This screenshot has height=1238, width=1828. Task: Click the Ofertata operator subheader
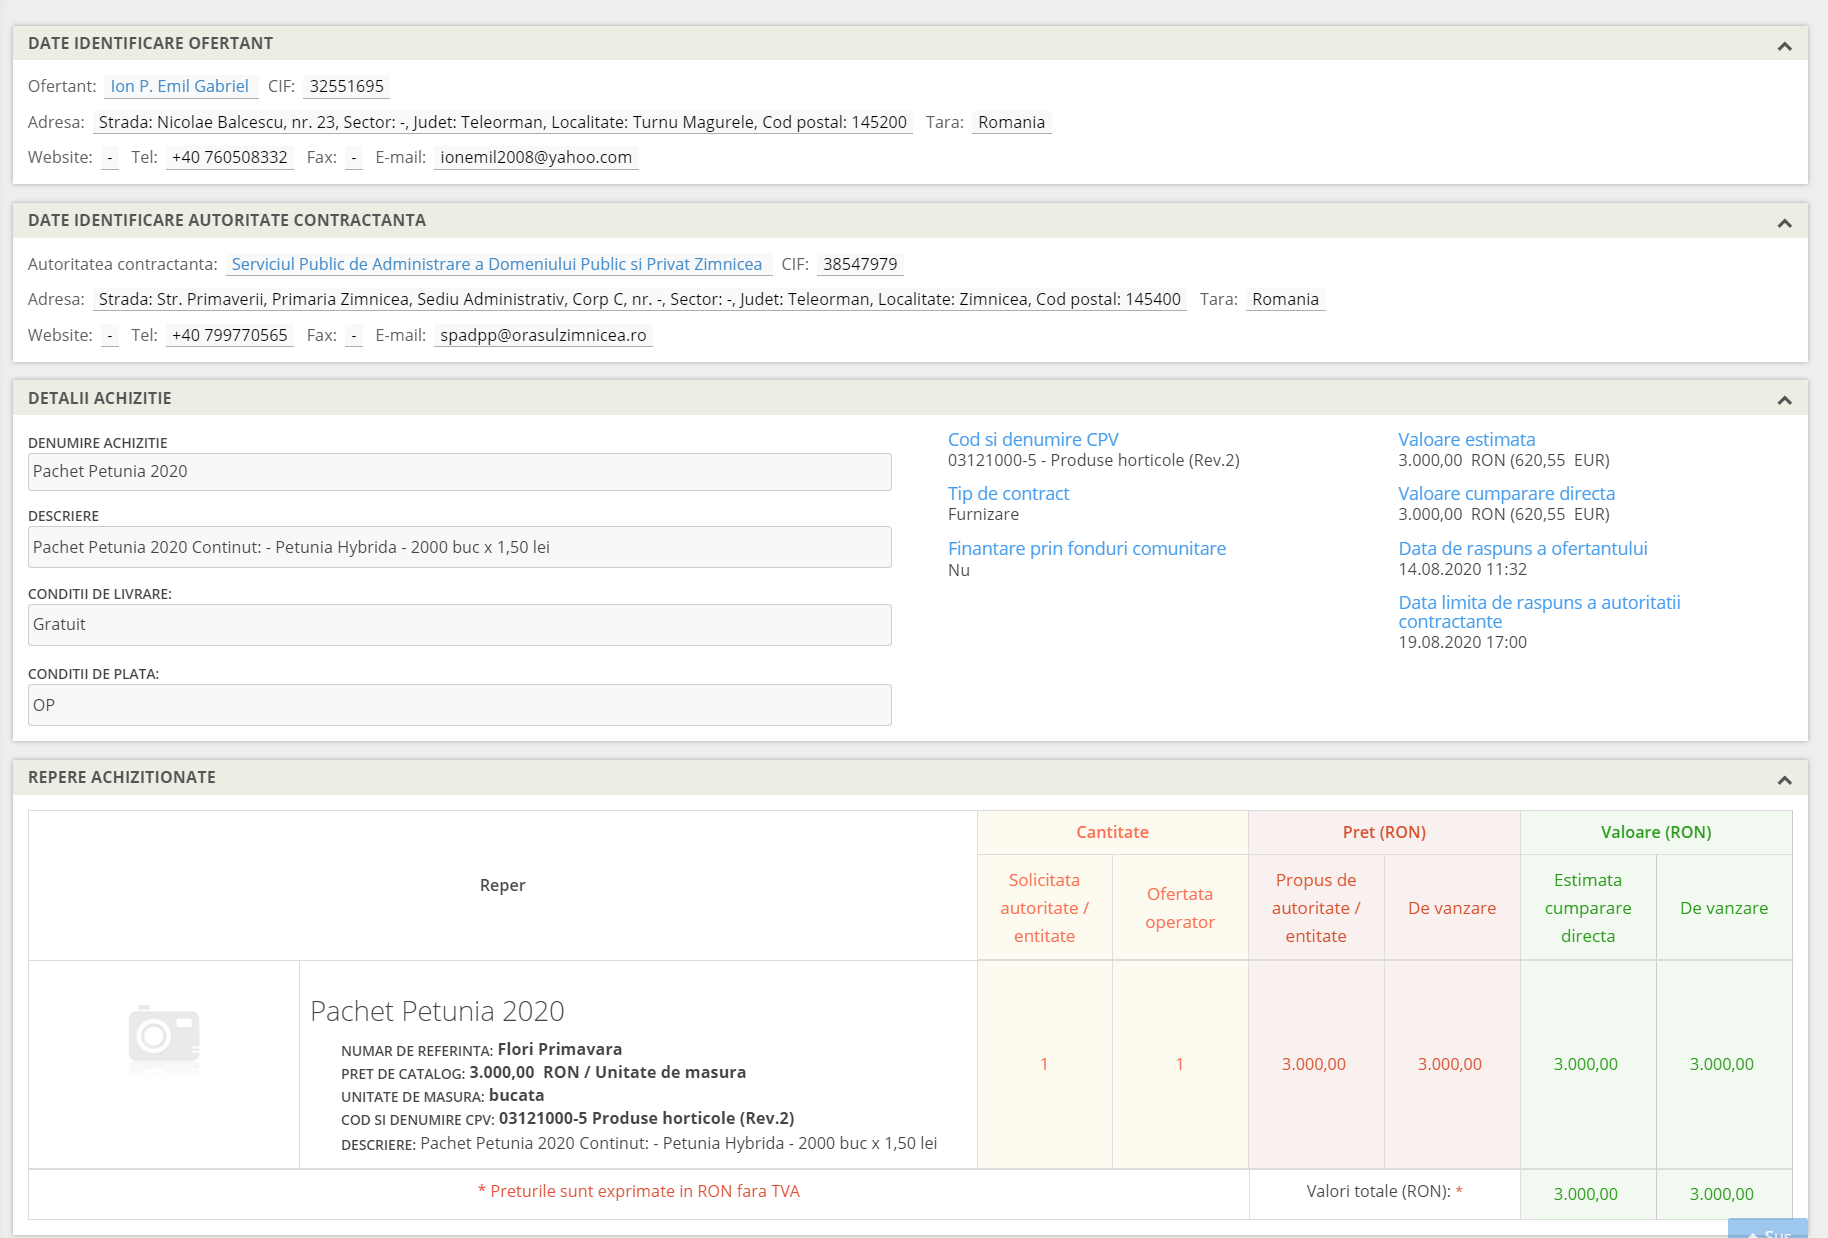point(1180,908)
